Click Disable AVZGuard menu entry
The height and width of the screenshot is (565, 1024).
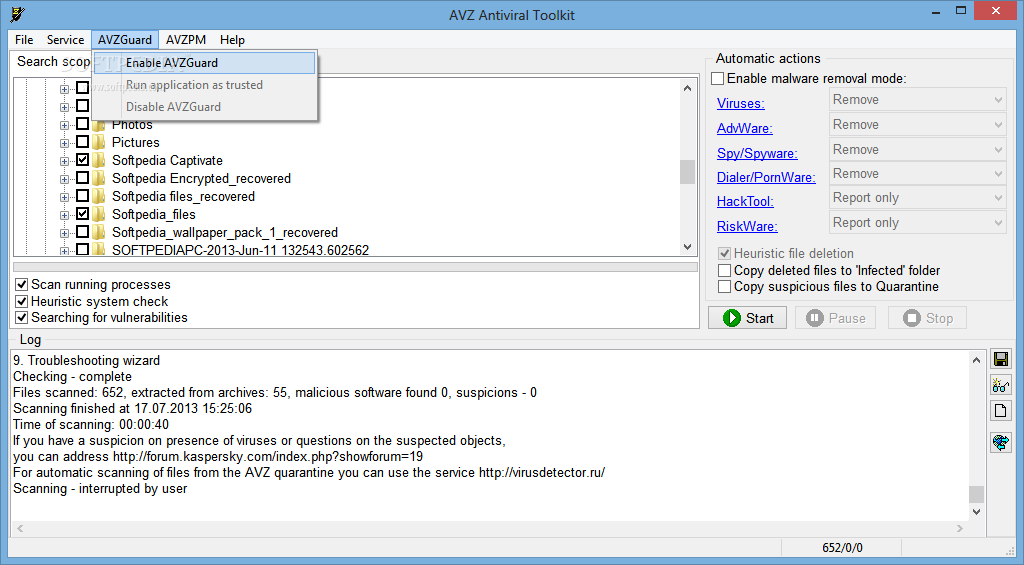[204, 106]
